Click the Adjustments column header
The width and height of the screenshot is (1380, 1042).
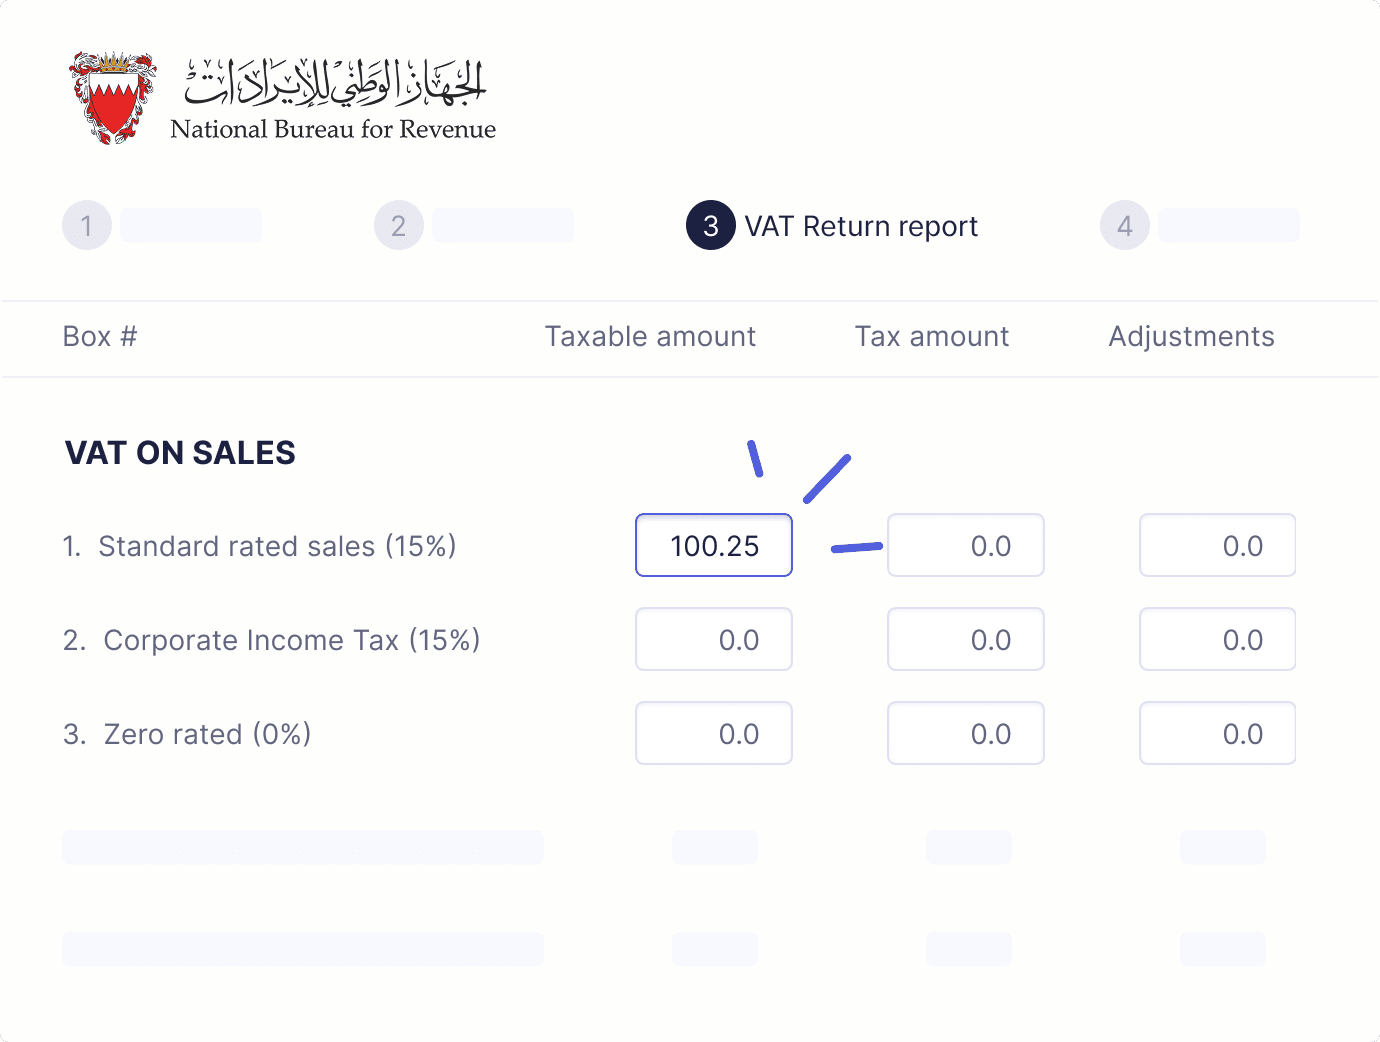(1191, 337)
